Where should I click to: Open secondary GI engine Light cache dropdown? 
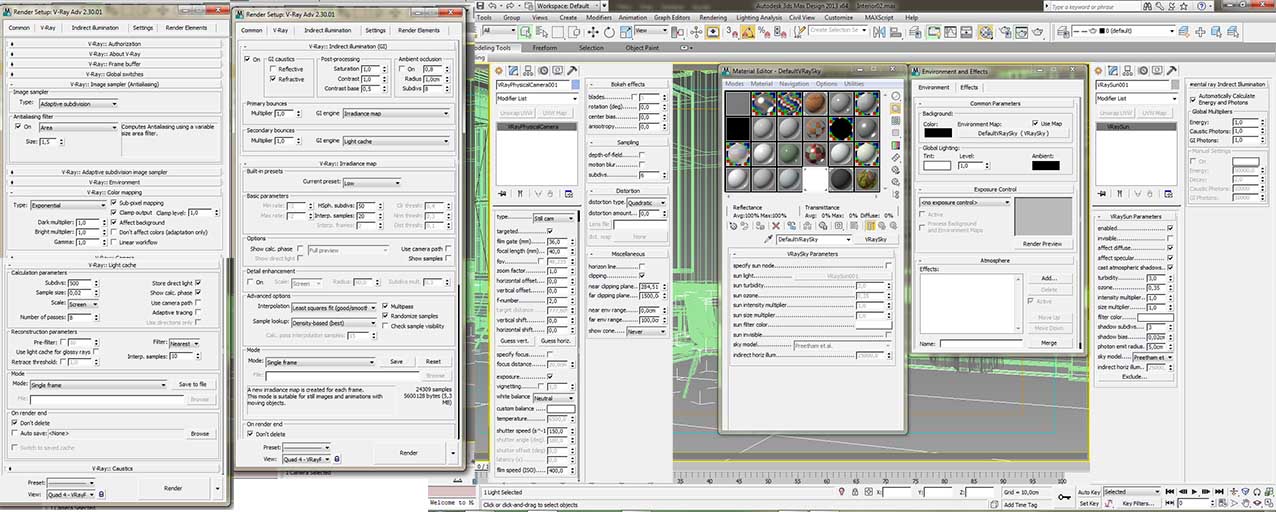point(396,141)
